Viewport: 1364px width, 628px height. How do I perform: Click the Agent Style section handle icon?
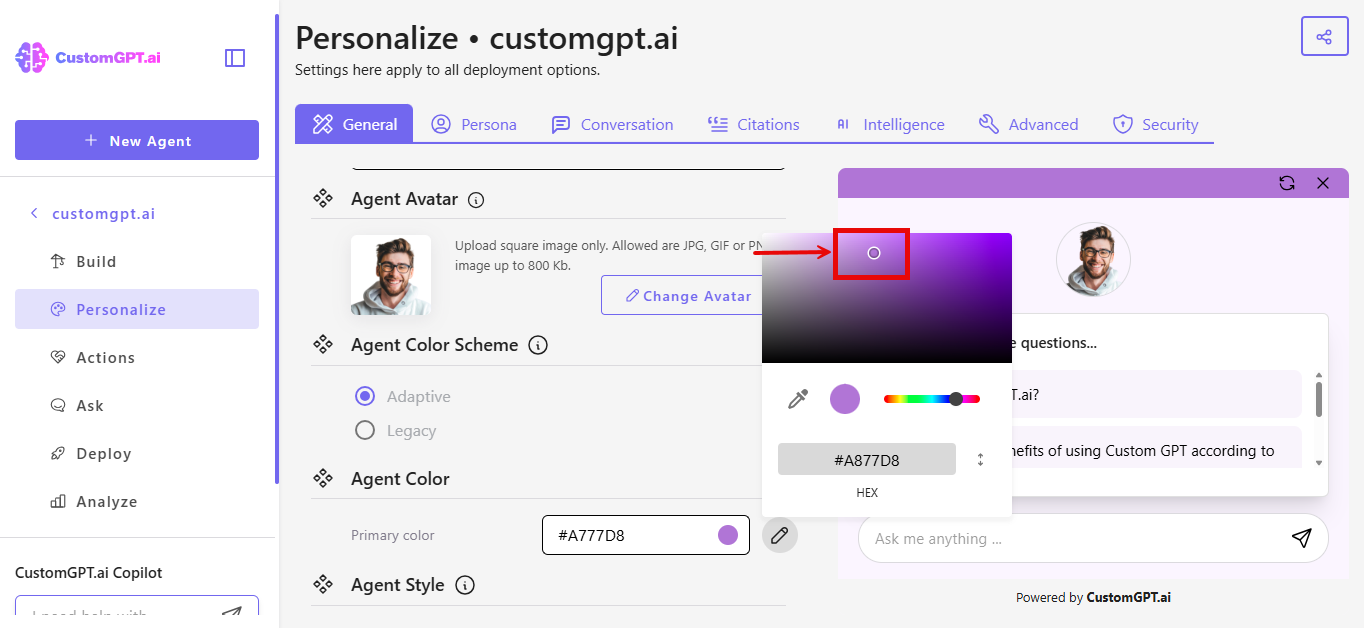pos(323,584)
